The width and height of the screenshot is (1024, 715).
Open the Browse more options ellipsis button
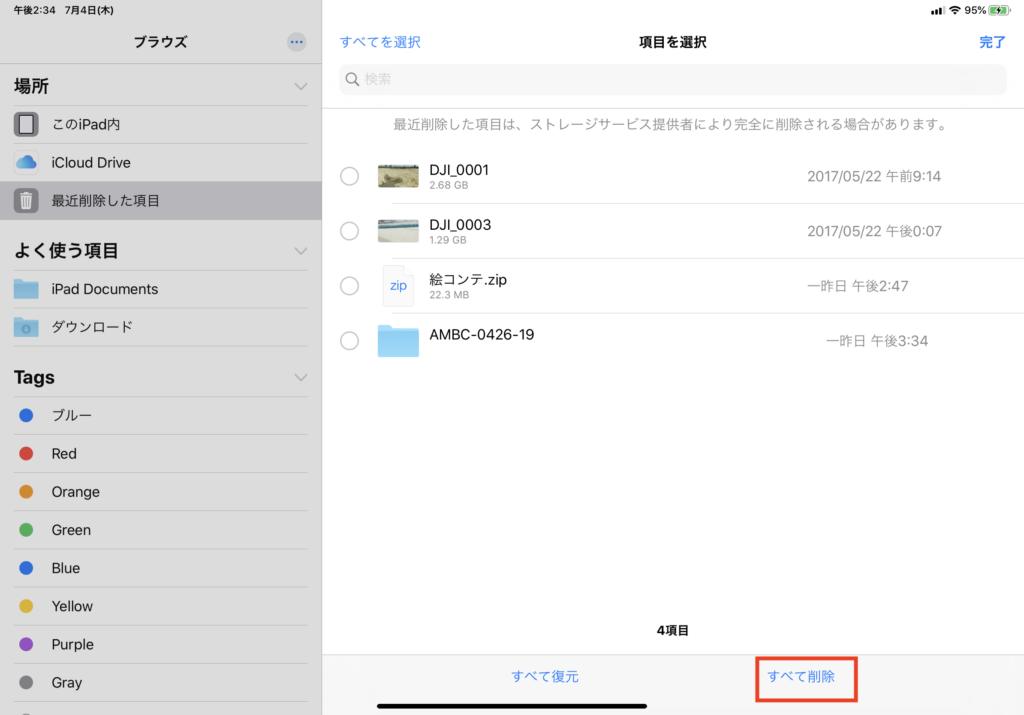click(296, 42)
